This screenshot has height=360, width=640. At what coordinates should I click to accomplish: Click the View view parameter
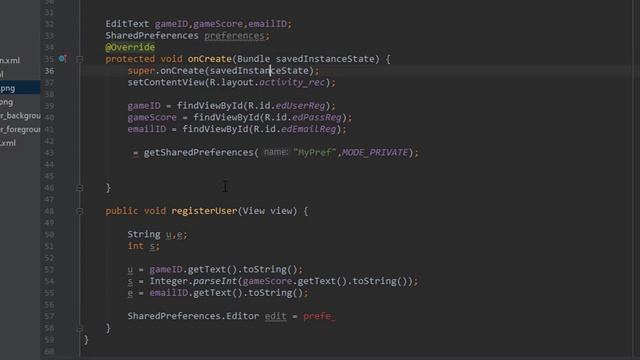pyautogui.click(x=267, y=211)
